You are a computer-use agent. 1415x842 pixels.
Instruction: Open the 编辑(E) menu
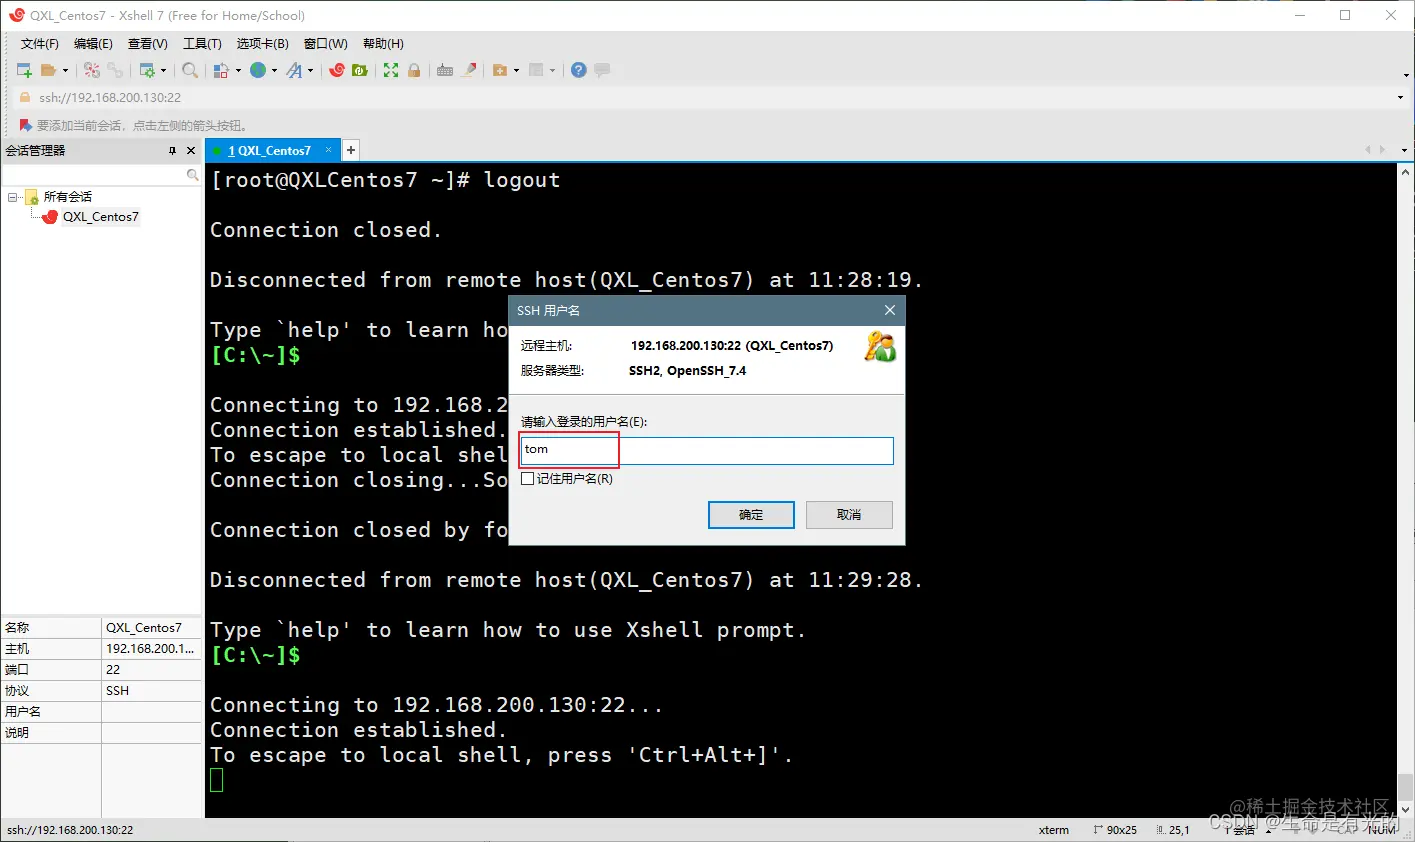click(x=93, y=44)
